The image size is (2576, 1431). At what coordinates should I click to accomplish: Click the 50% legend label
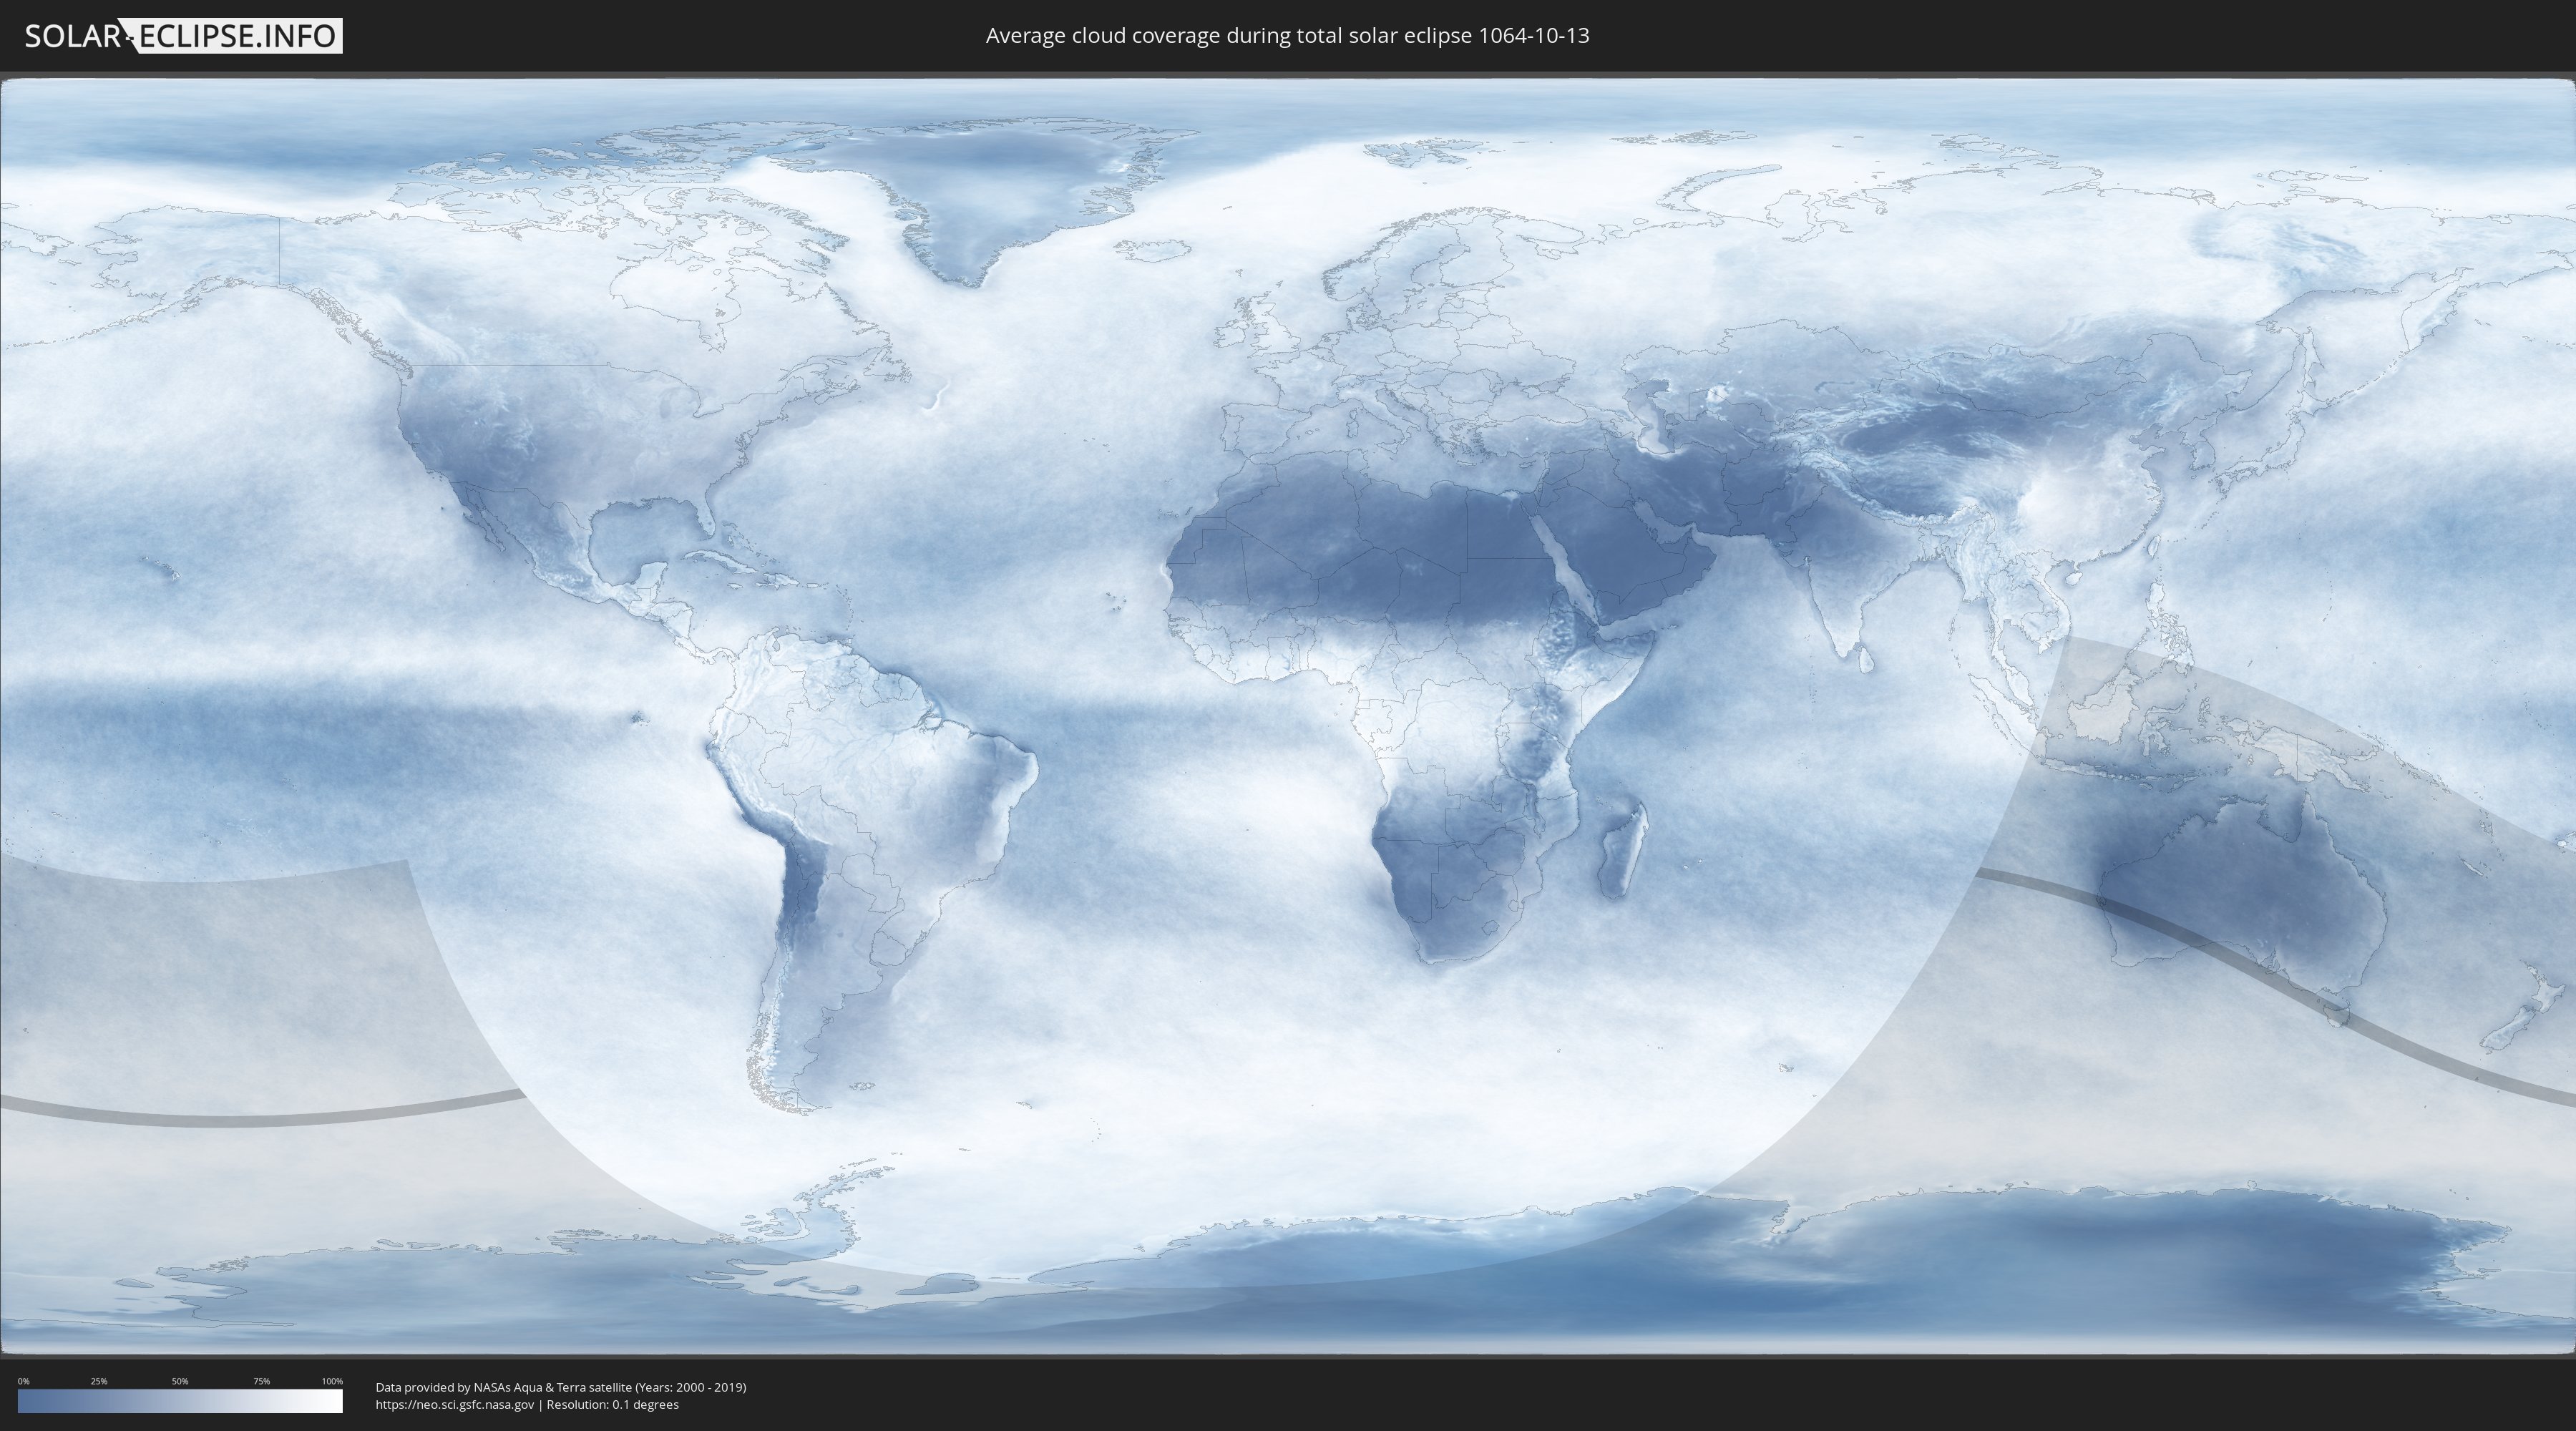pos(180,1381)
